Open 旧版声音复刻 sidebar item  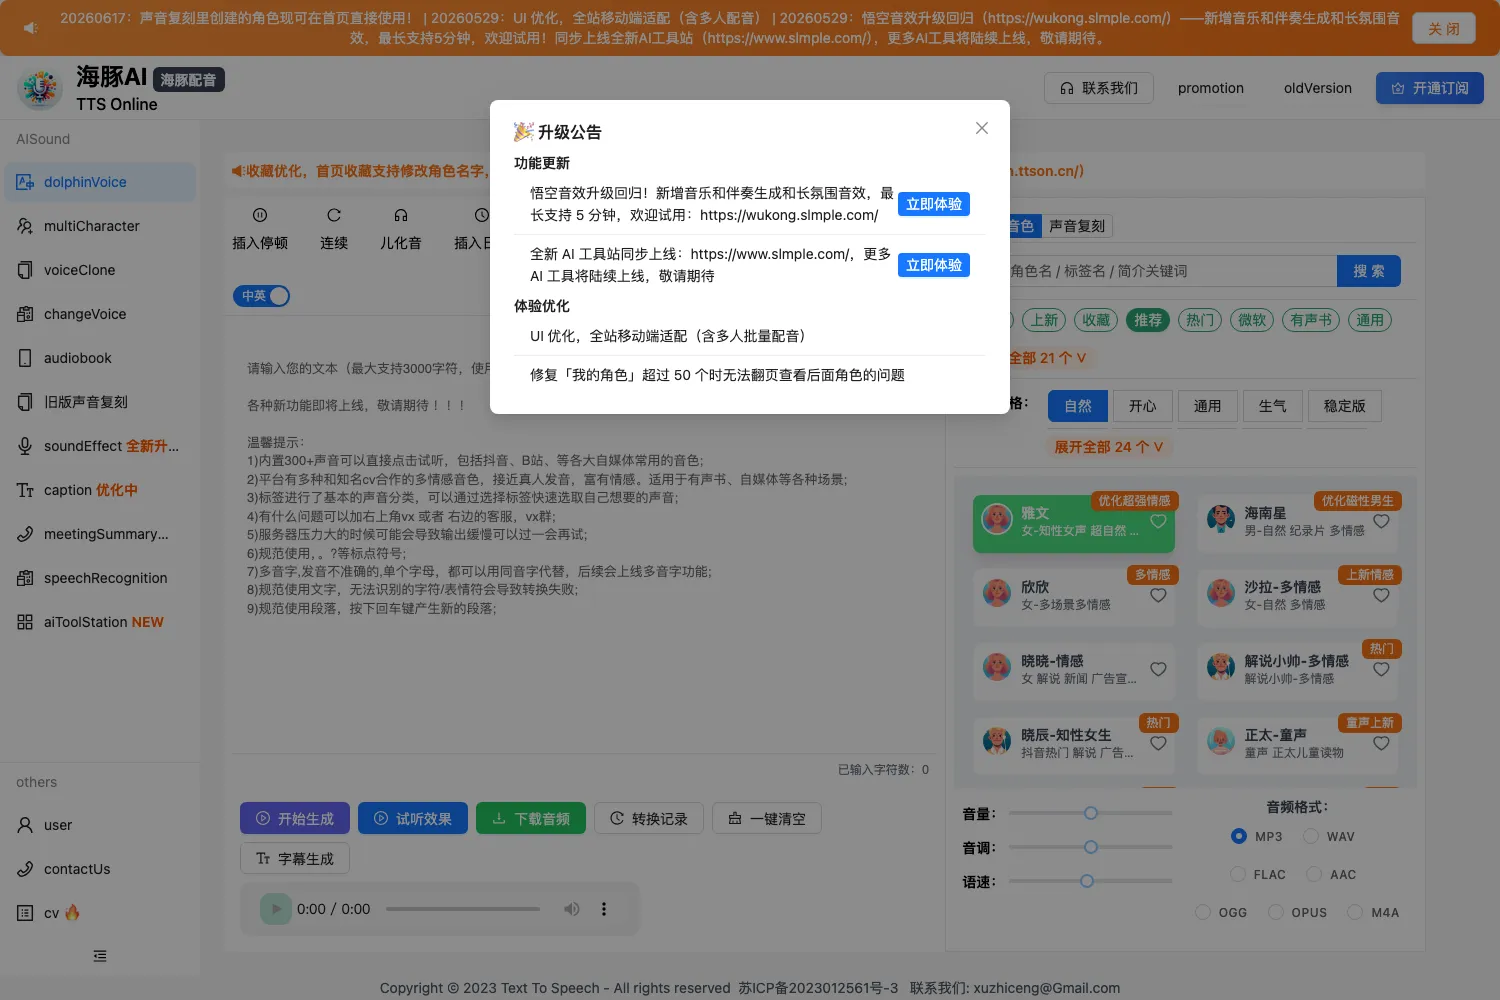(x=100, y=402)
